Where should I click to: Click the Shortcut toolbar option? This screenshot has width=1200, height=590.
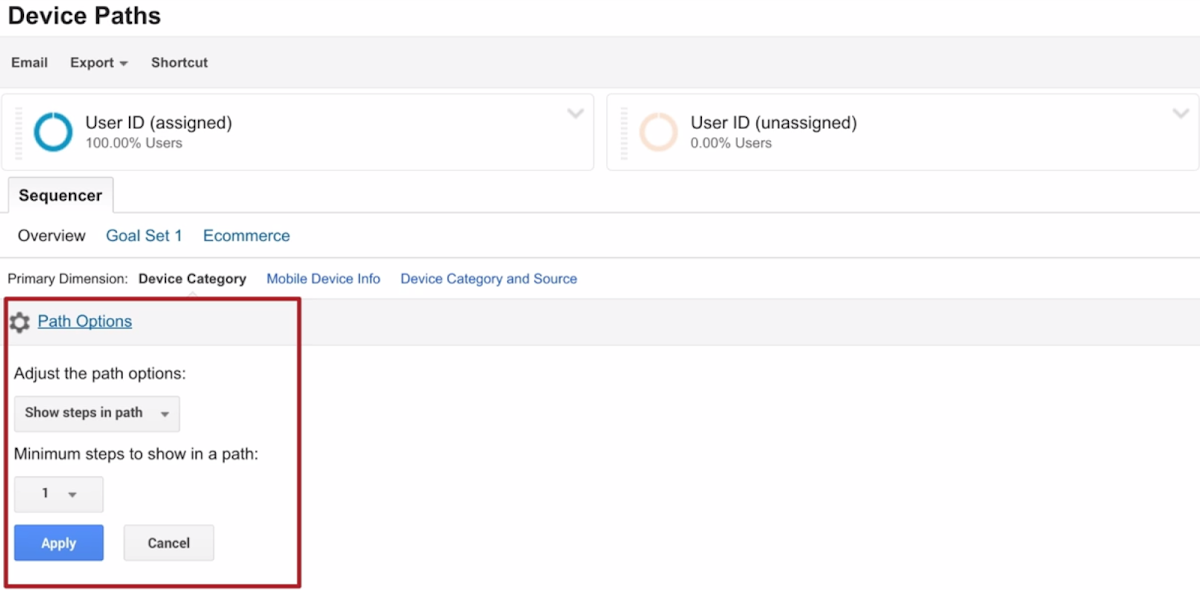pyautogui.click(x=179, y=63)
